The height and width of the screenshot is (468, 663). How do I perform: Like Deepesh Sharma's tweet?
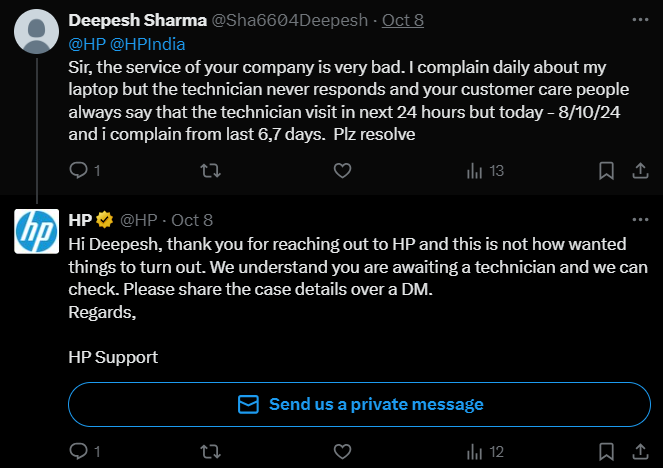coord(343,171)
